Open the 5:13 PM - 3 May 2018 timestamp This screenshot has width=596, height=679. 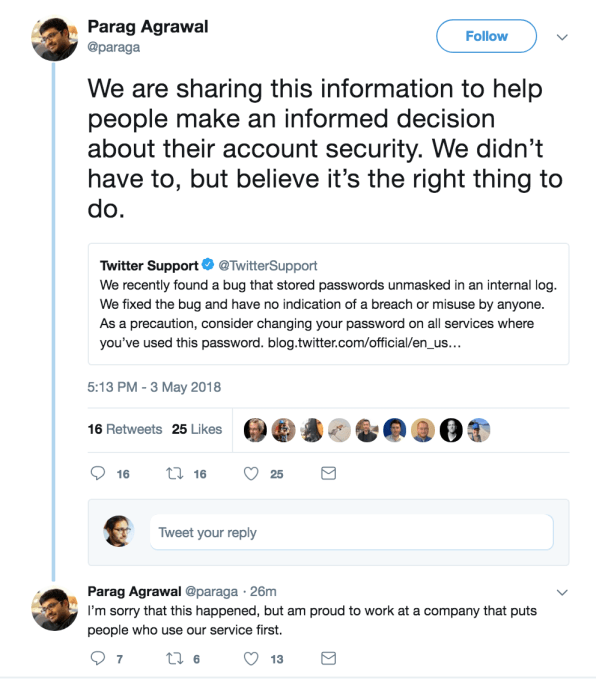tap(154, 387)
